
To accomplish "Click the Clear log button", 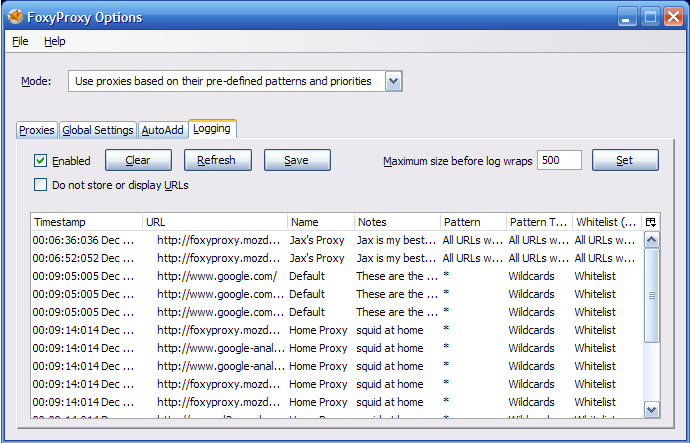I will pos(138,160).
